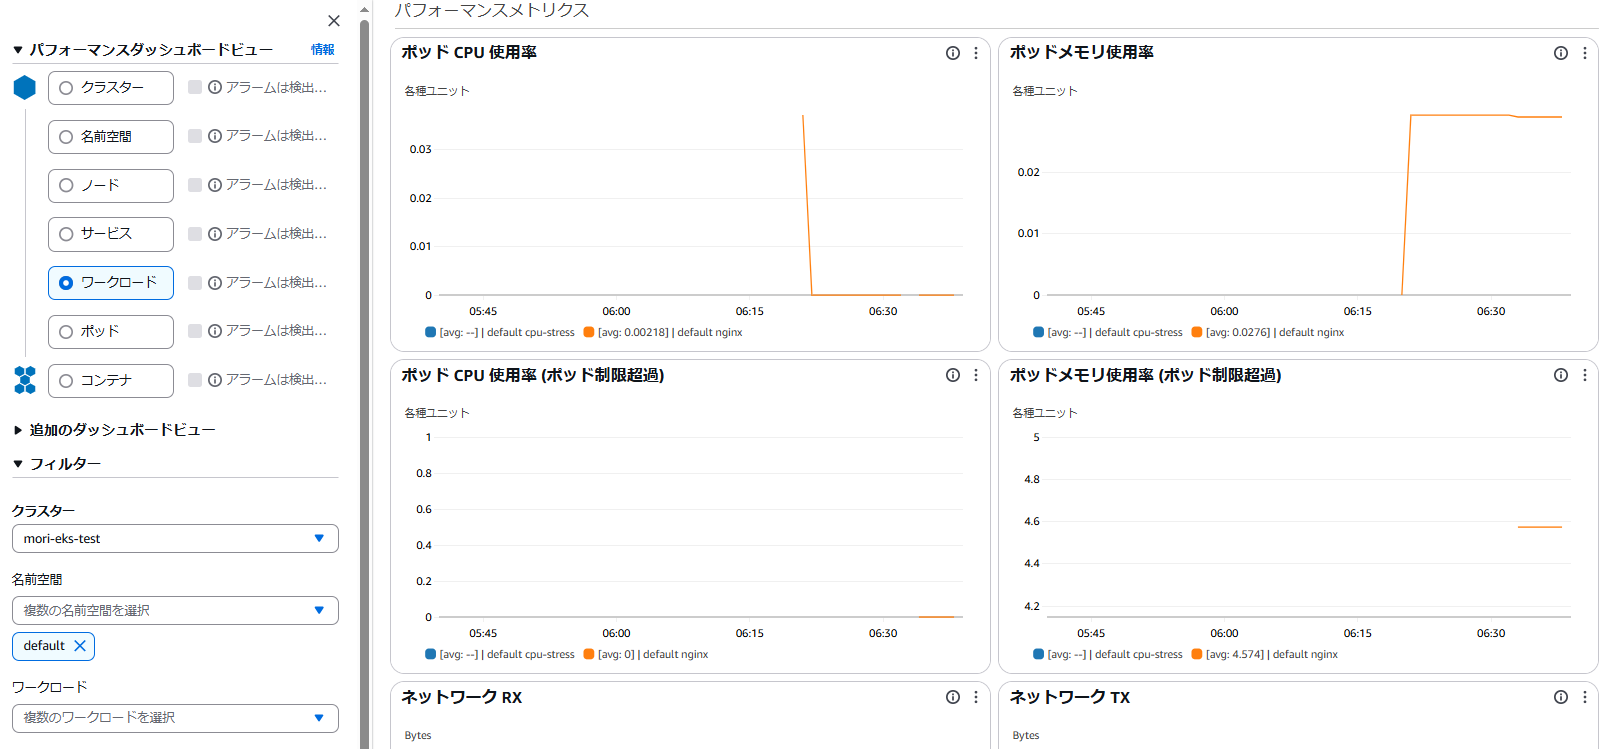
Task: Click alarm info icon in クラスター row
Action: [x=215, y=88]
